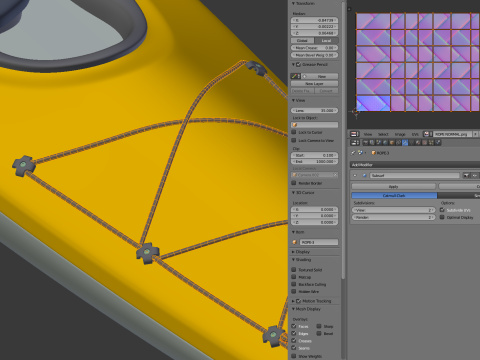Open the View menu in image editor
This screenshot has width=480, height=360.
(x=368, y=134)
